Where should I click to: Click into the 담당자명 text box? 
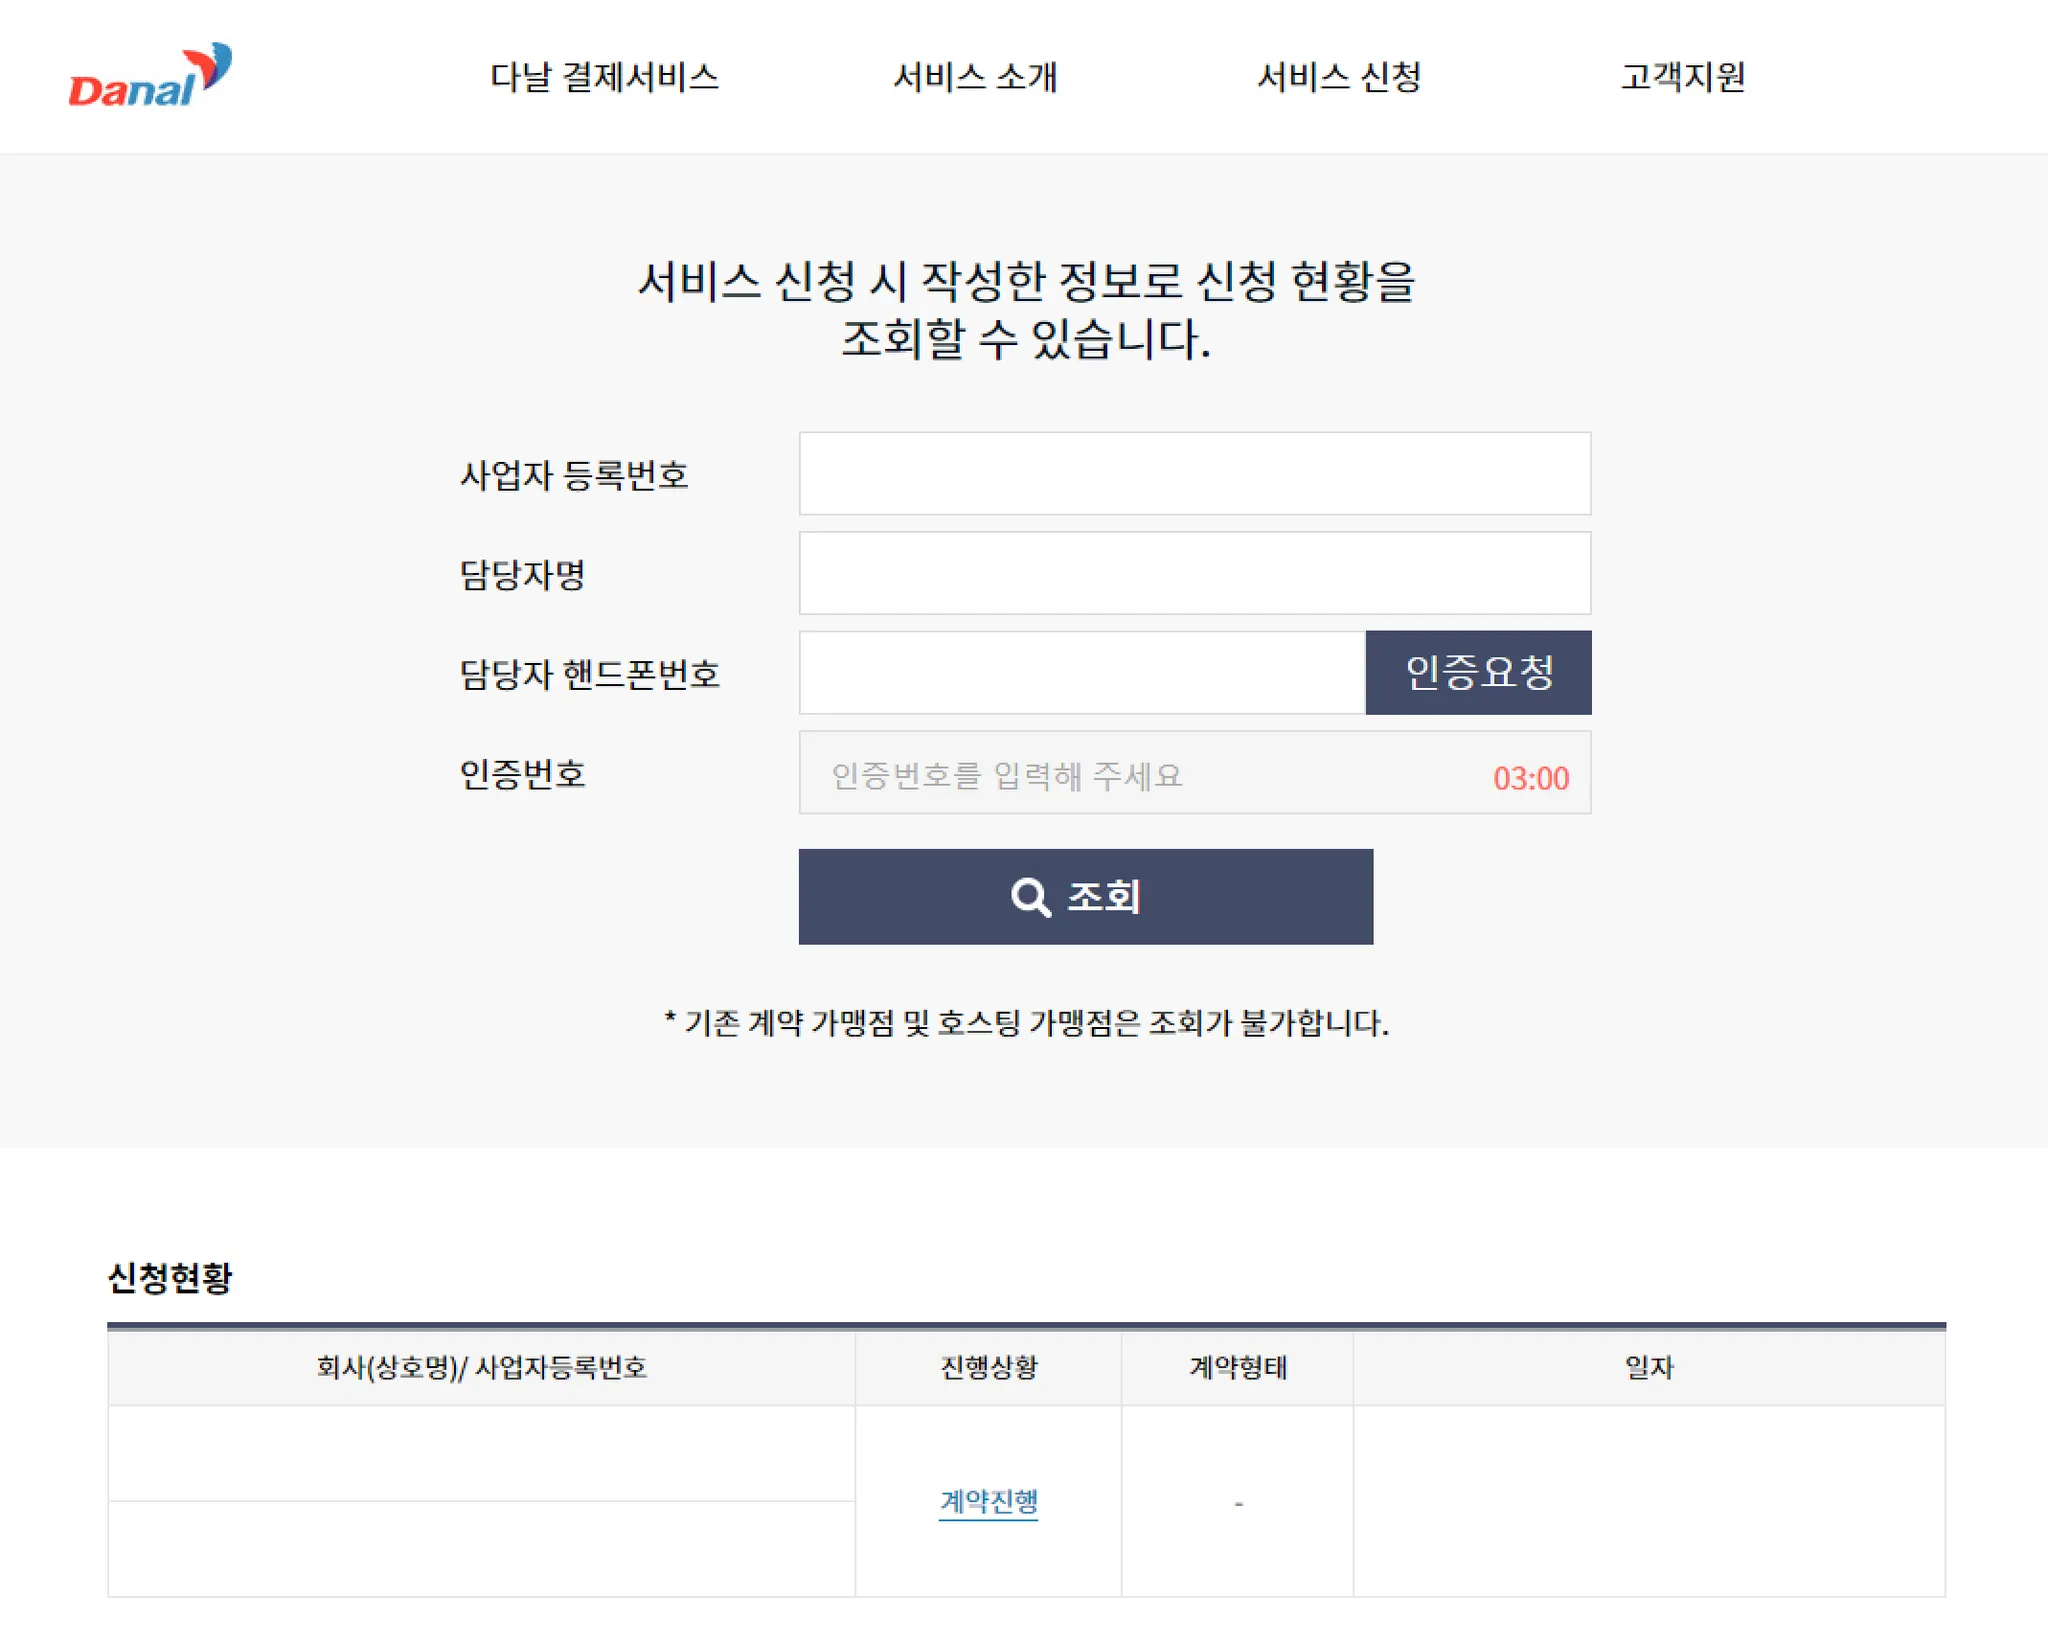point(1194,573)
